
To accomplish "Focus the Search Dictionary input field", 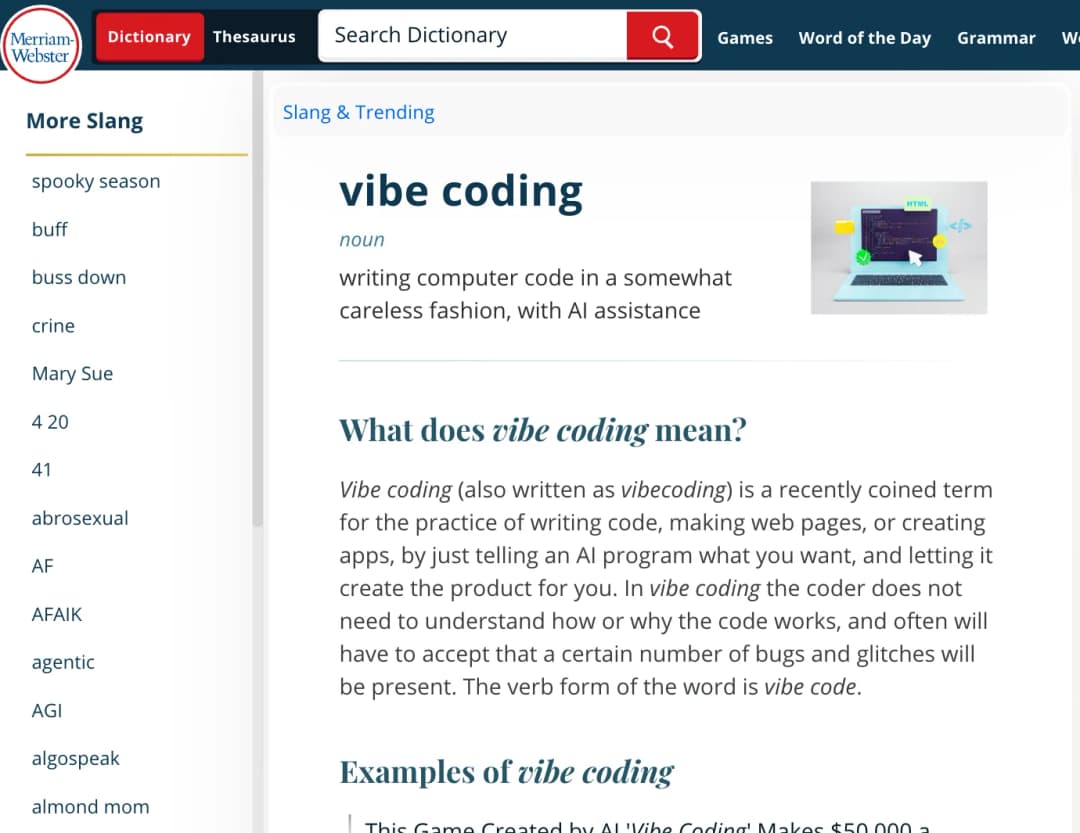I will pyautogui.click(x=473, y=36).
